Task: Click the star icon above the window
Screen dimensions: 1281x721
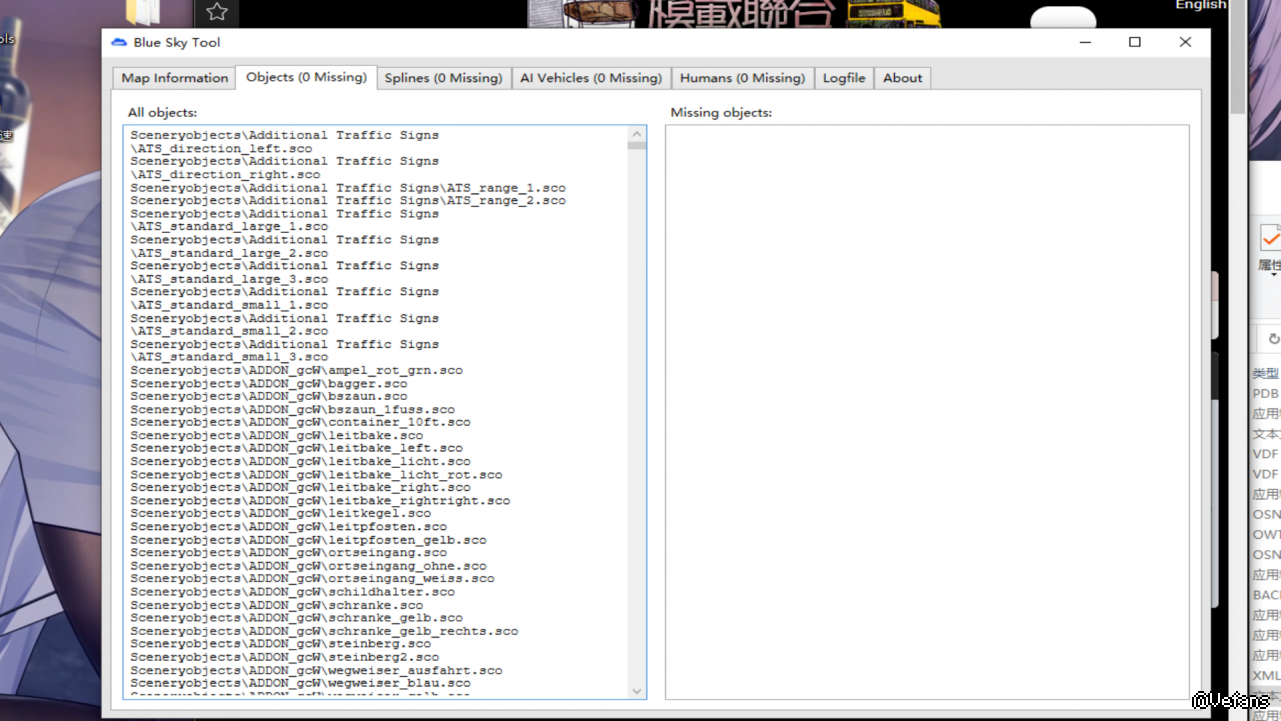Action: (x=217, y=12)
